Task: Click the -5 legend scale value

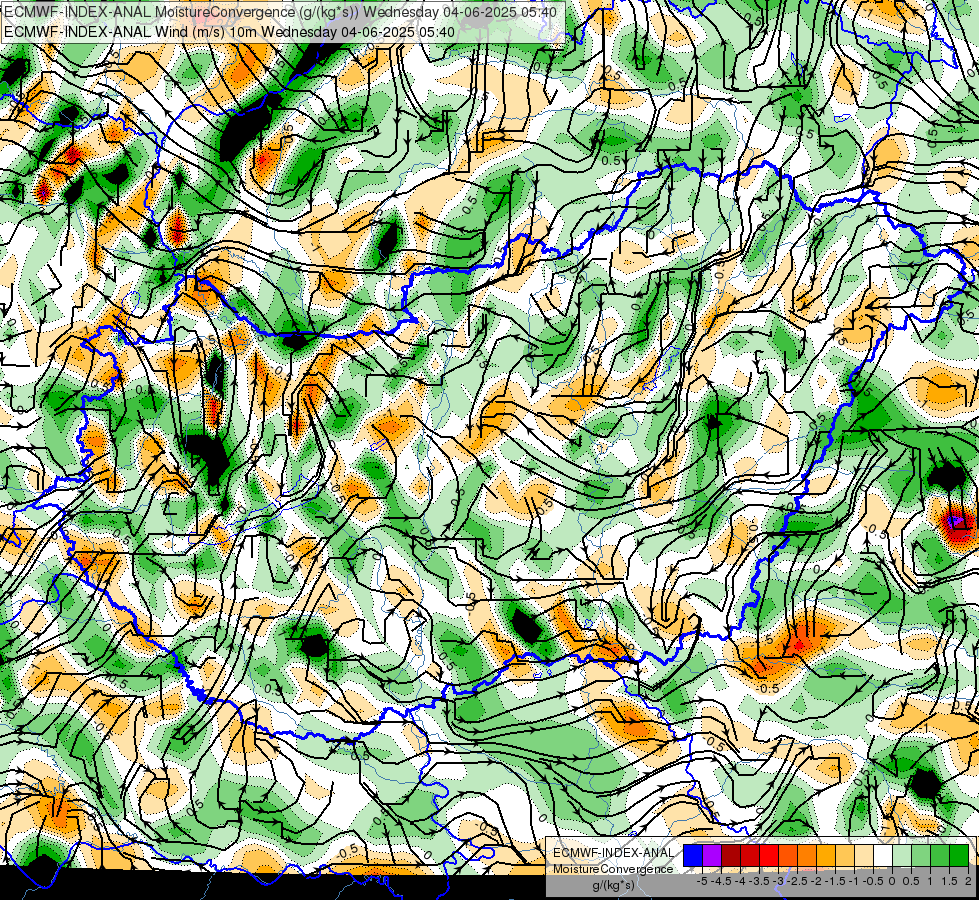Action: tap(702, 881)
